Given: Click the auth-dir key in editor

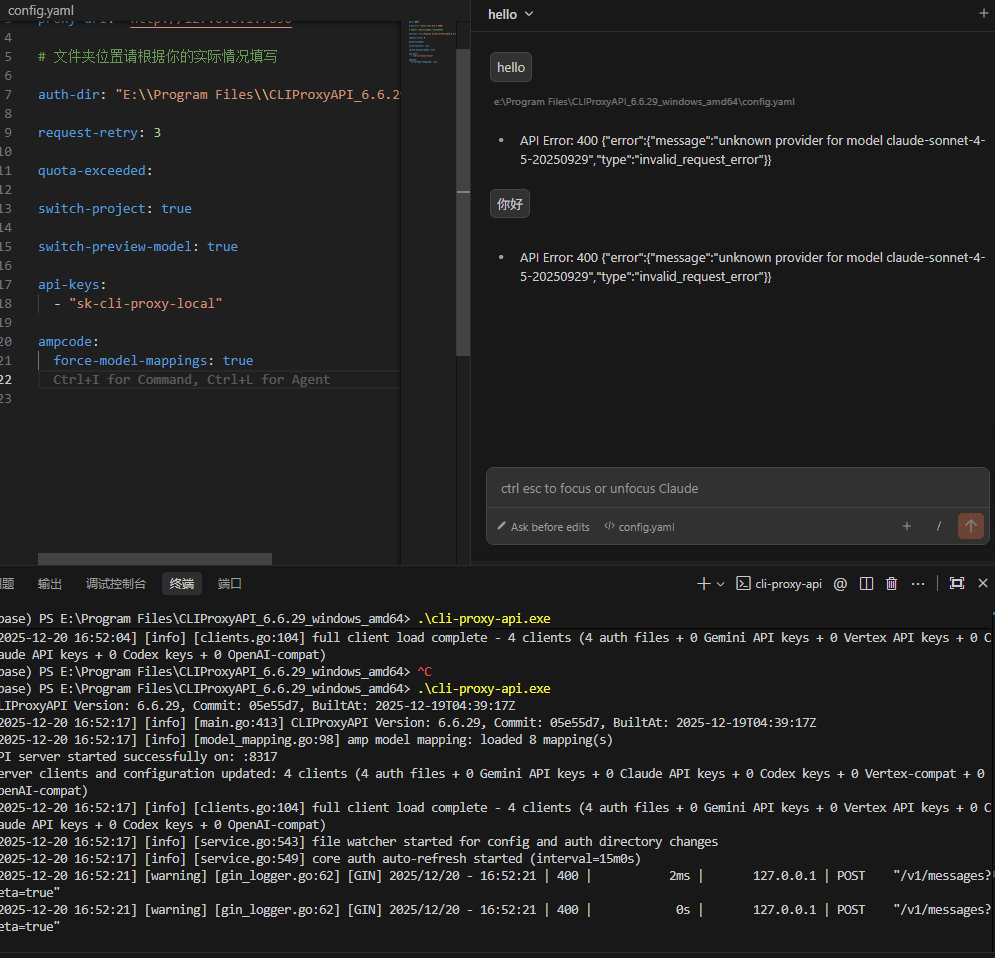Looking at the screenshot, I should coord(69,95).
